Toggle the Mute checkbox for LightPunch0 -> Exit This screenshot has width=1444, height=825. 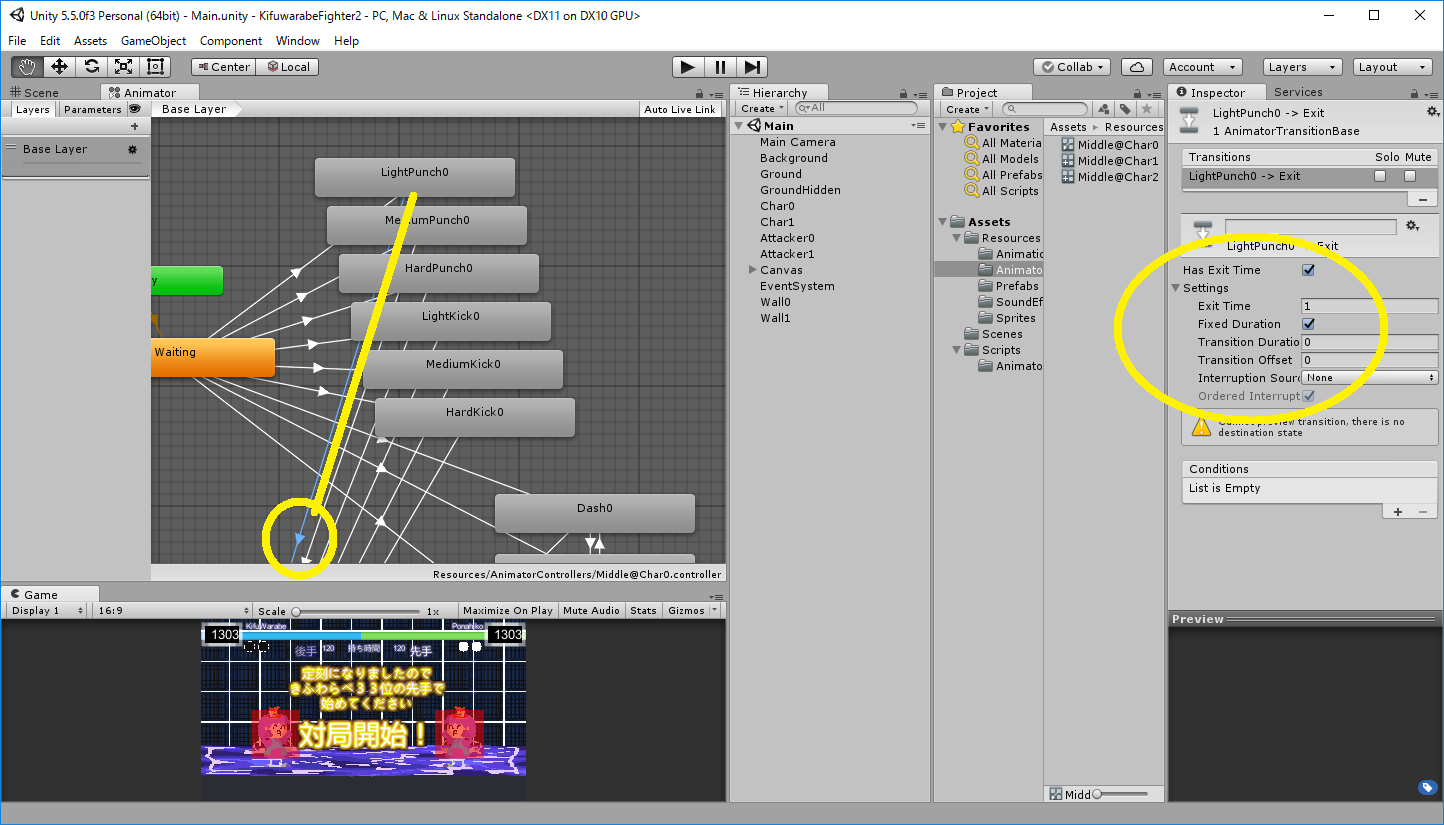1410,176
